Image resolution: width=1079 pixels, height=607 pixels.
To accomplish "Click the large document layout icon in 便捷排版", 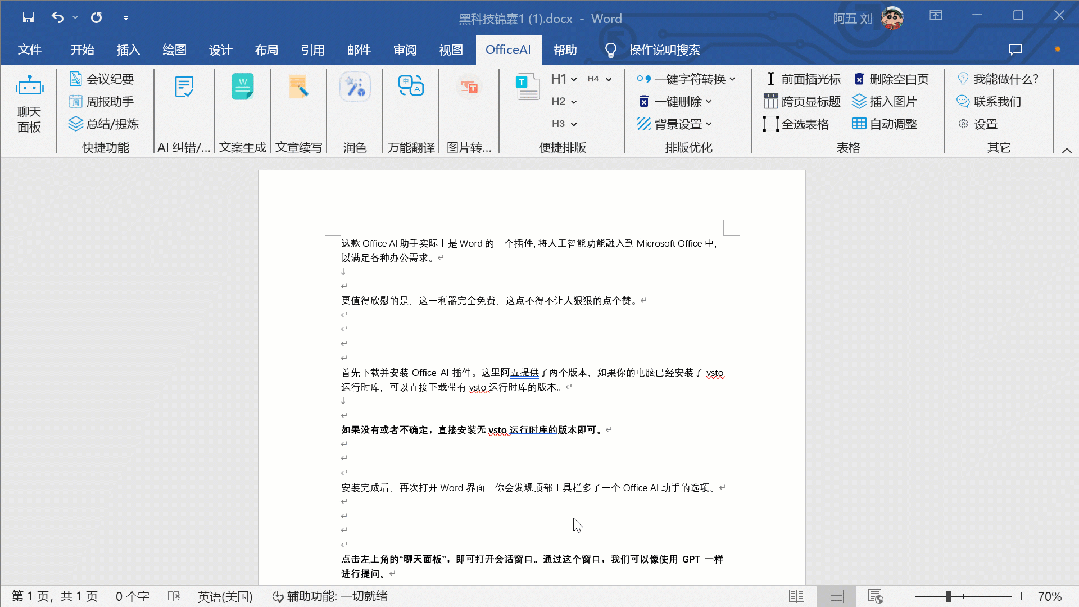I will pos(528,87).
